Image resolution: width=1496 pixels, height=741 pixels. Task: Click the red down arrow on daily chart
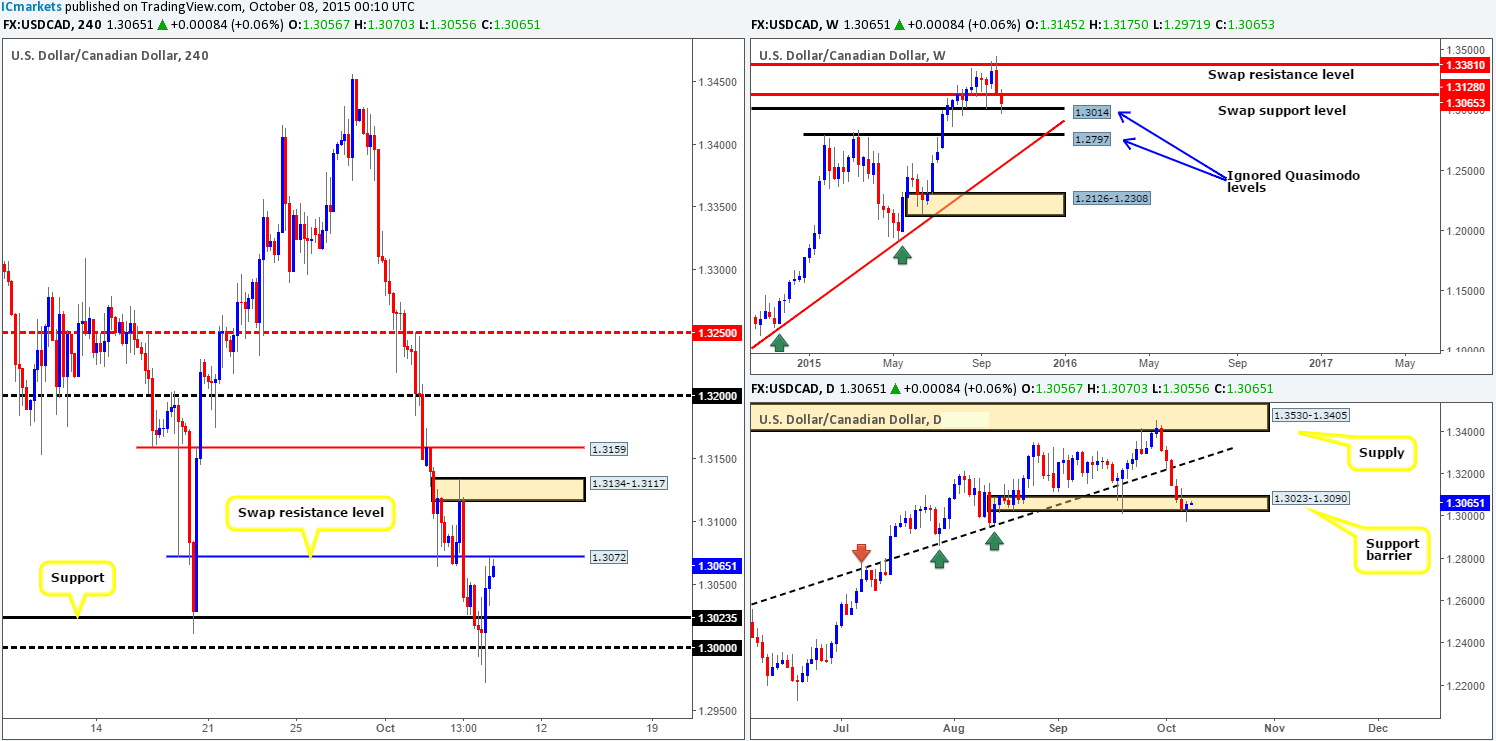tap(861, 553)
